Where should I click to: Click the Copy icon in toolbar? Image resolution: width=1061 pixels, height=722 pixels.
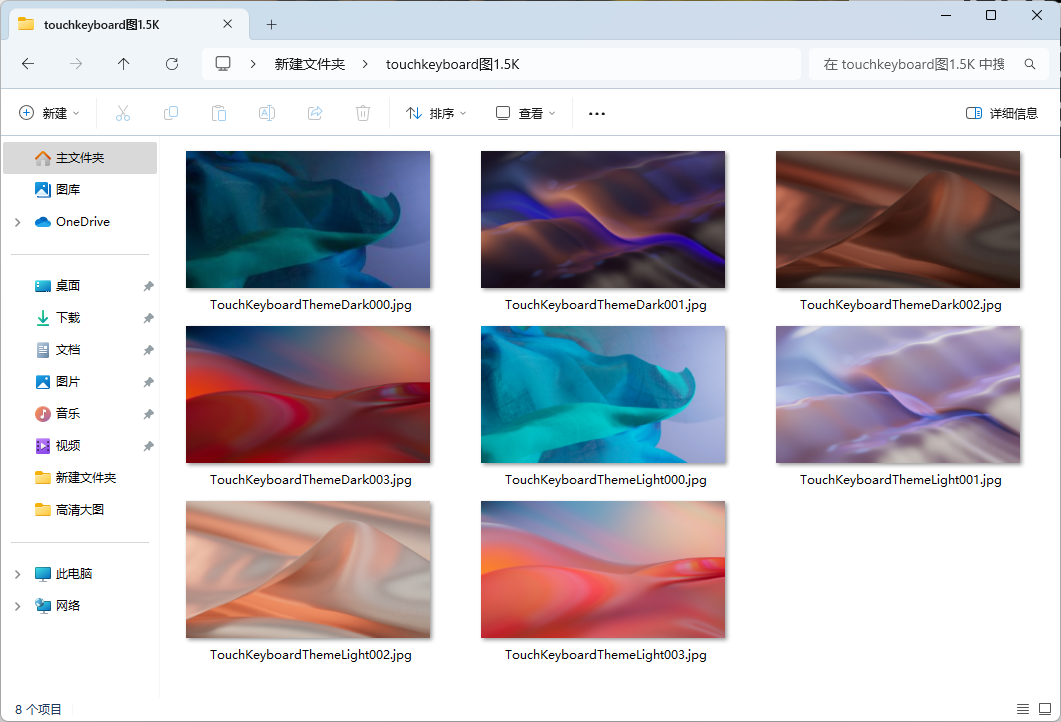171,113
